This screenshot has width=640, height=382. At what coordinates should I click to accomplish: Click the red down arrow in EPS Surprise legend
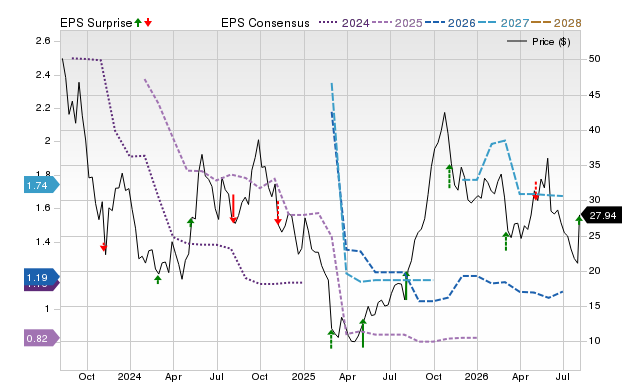pyautogui.click(x=148, y=23)
